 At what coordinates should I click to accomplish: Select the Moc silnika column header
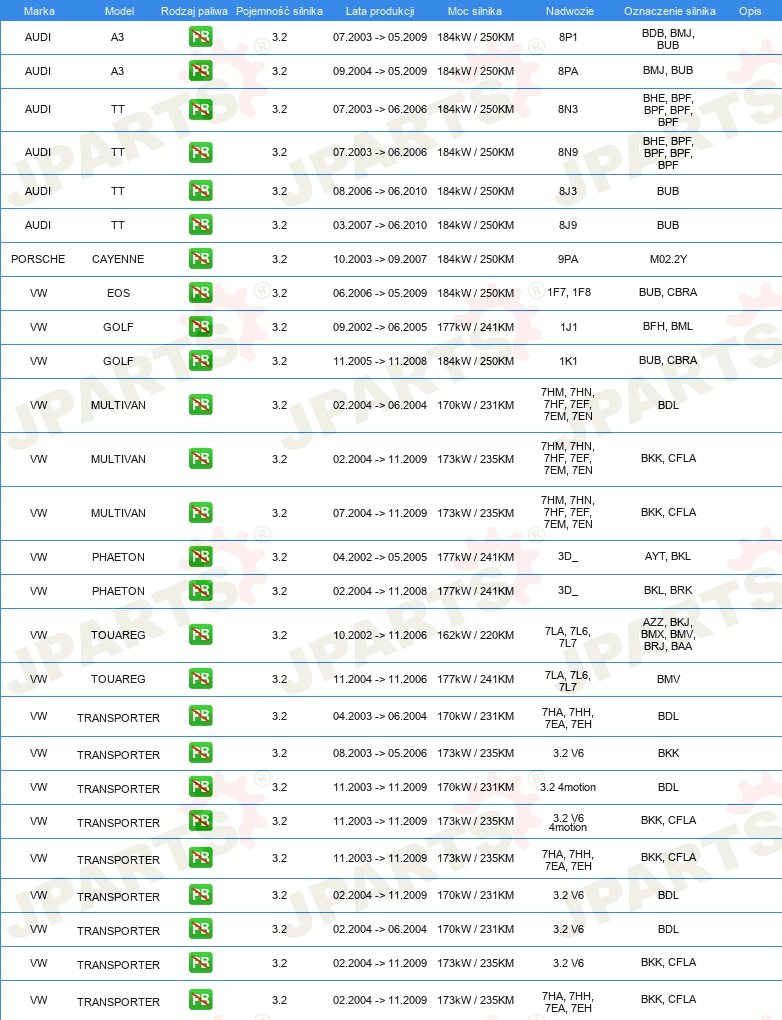[x=475, y=11]
